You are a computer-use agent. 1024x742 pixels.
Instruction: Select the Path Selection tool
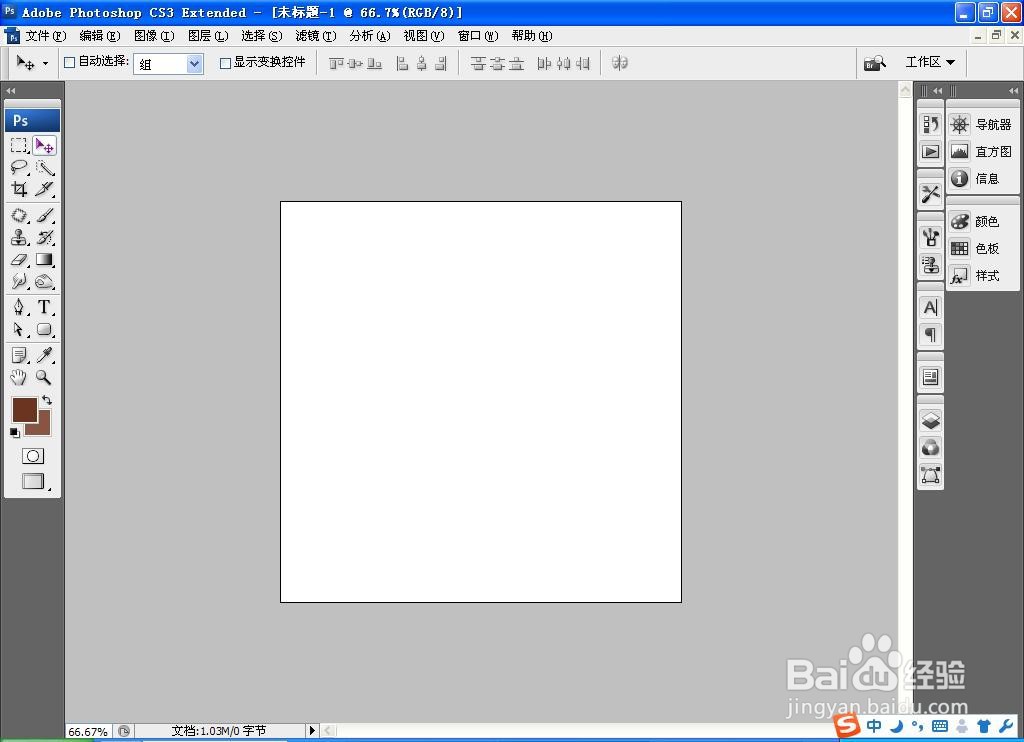19,329
